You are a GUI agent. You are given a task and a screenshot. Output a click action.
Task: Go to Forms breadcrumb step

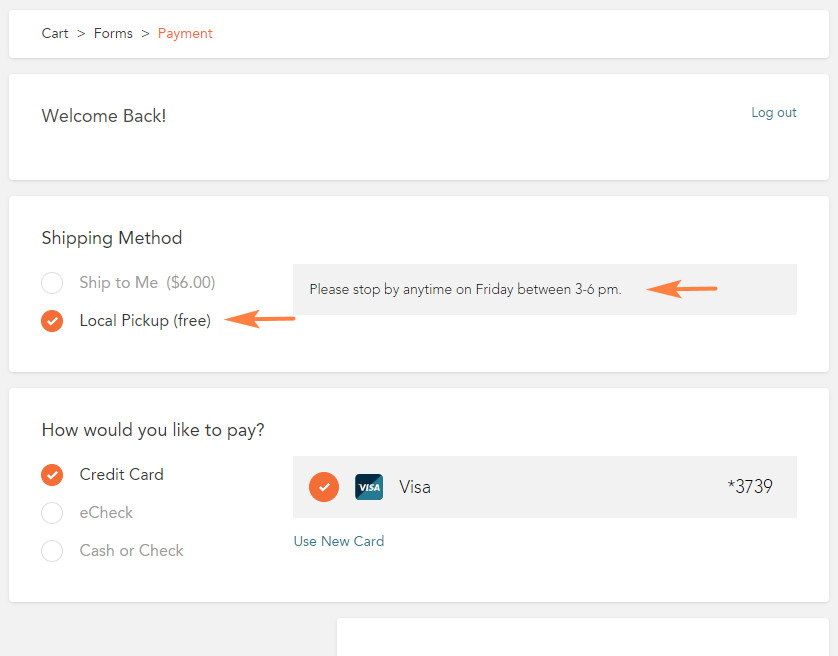coord(113,33)
